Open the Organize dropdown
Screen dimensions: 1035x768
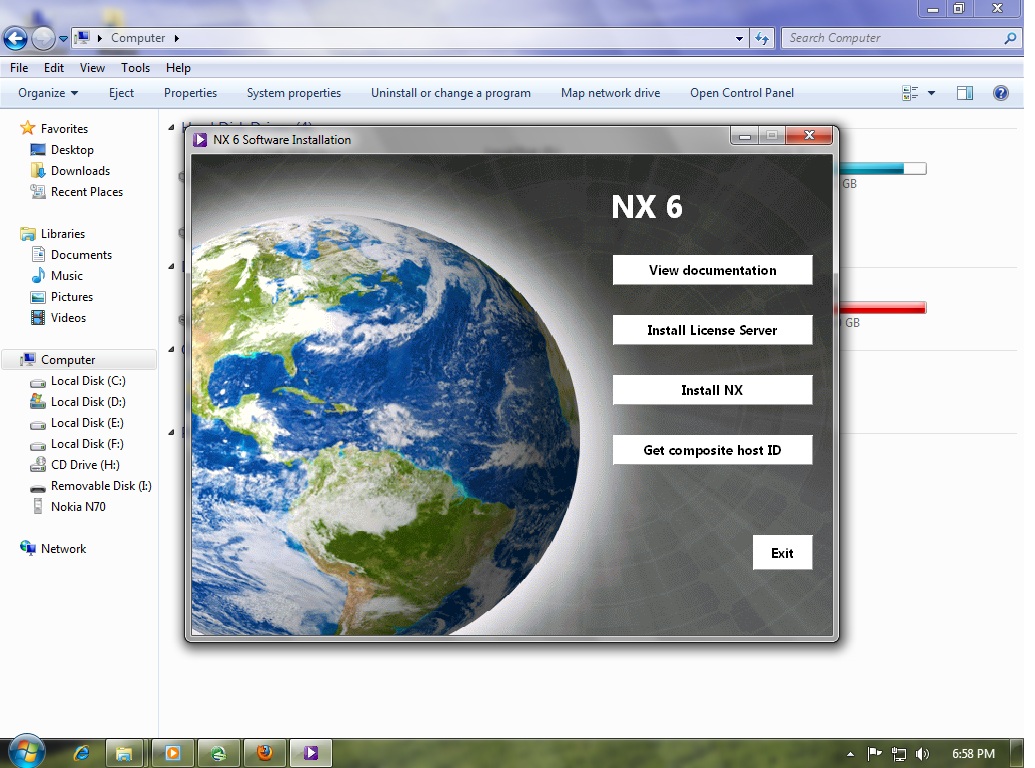click(x=48, y=93)
